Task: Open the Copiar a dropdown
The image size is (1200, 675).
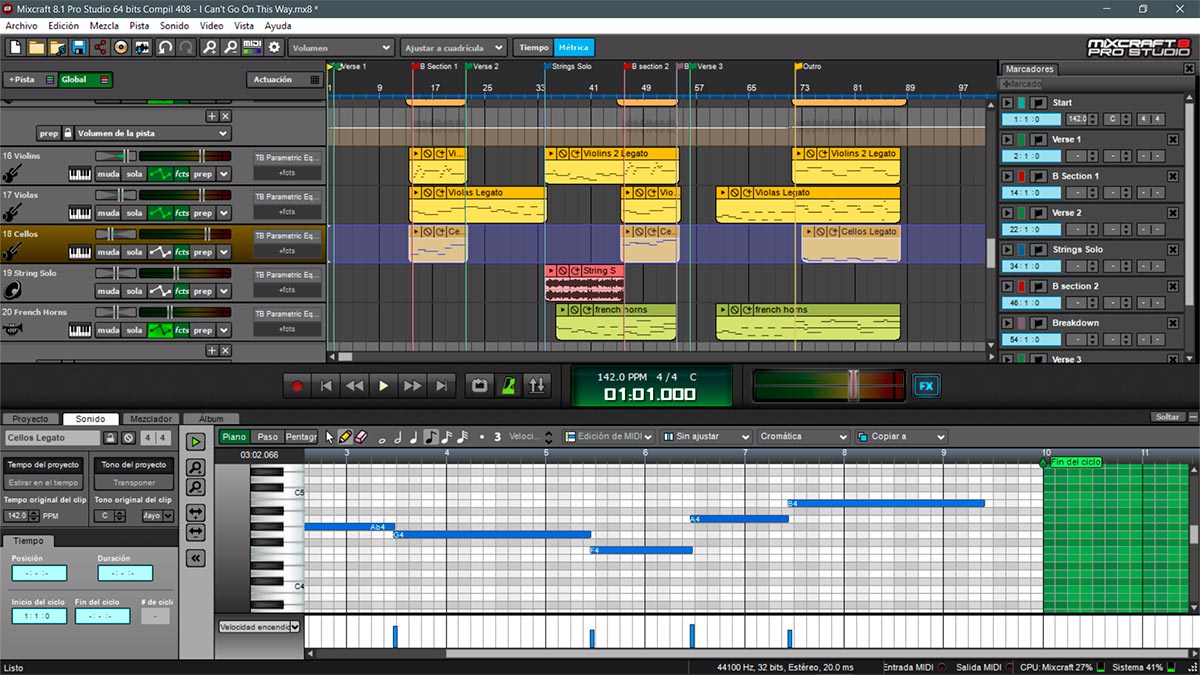Action: coord(900,437)
